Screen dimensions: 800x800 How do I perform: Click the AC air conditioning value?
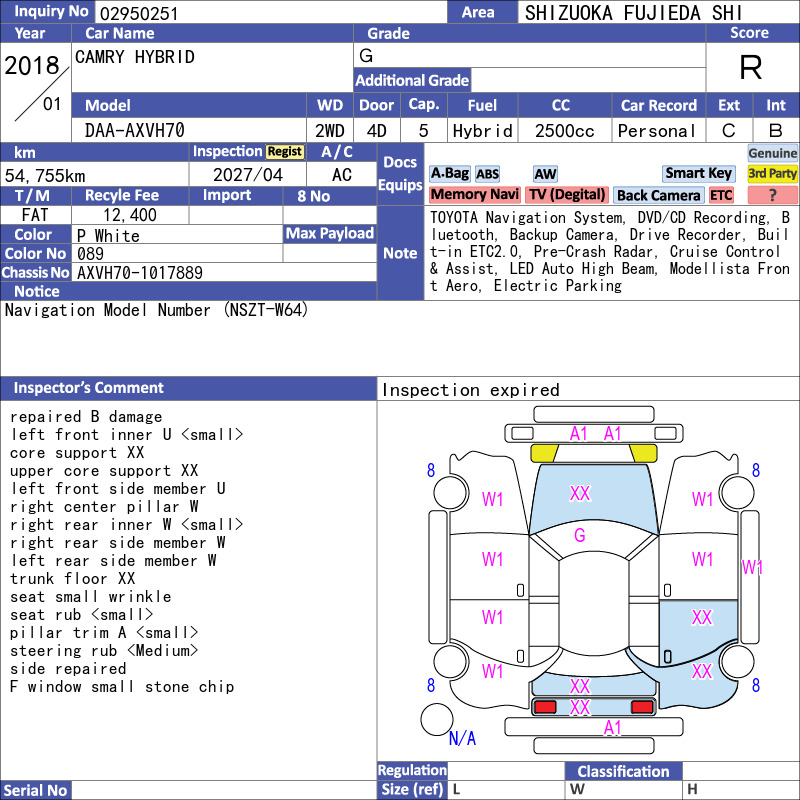coord(341,175)
